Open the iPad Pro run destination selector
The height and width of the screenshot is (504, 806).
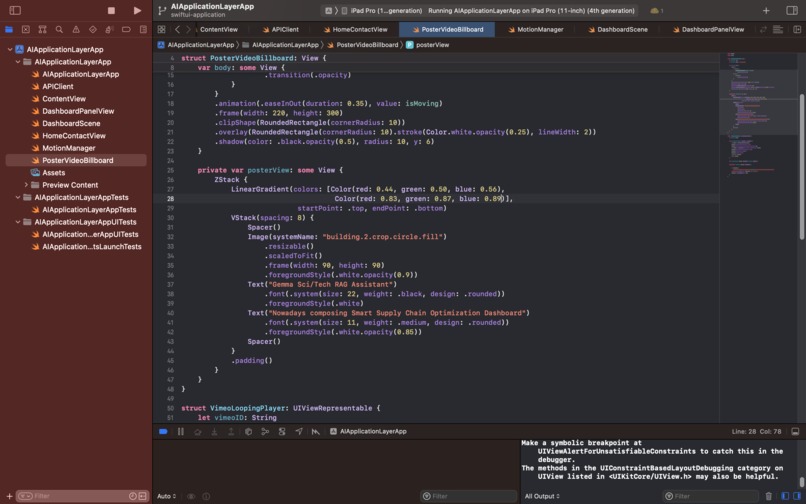(x=381, y=10)
